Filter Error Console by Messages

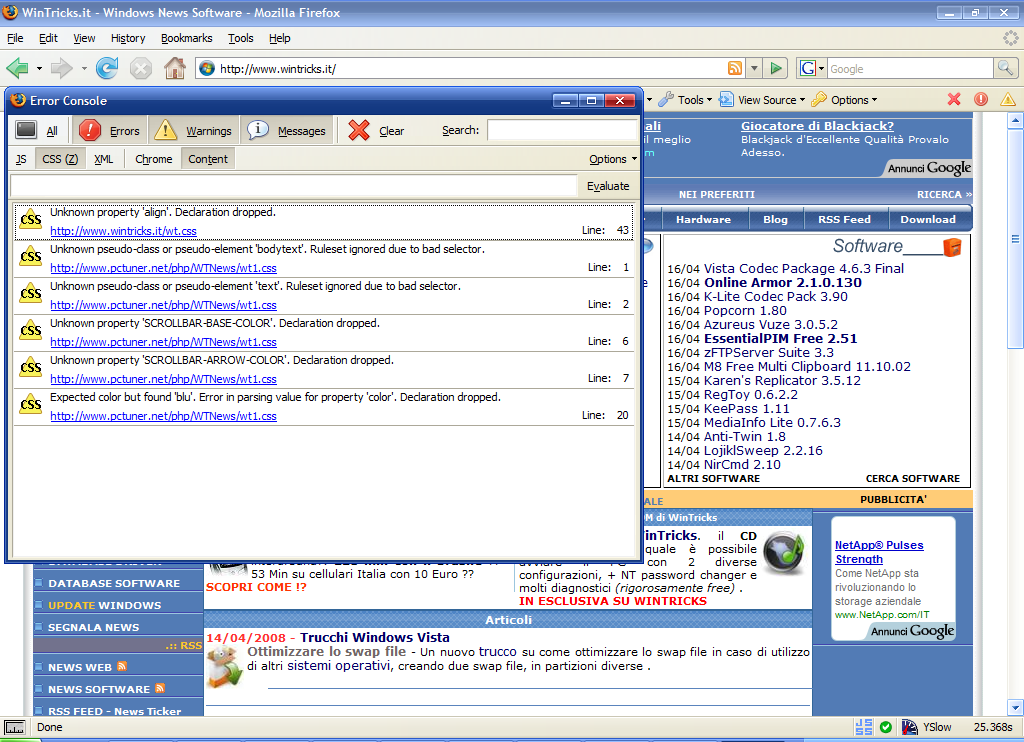click(x=287, y=131)
